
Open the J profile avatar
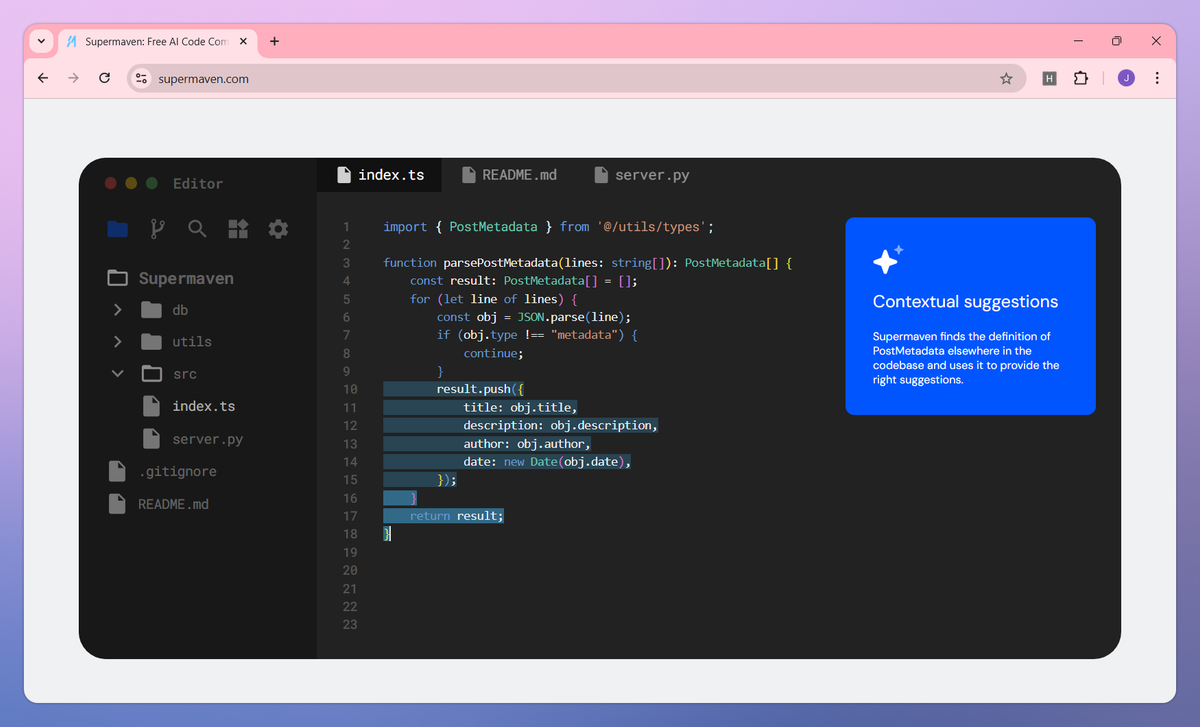[1126, 78]
